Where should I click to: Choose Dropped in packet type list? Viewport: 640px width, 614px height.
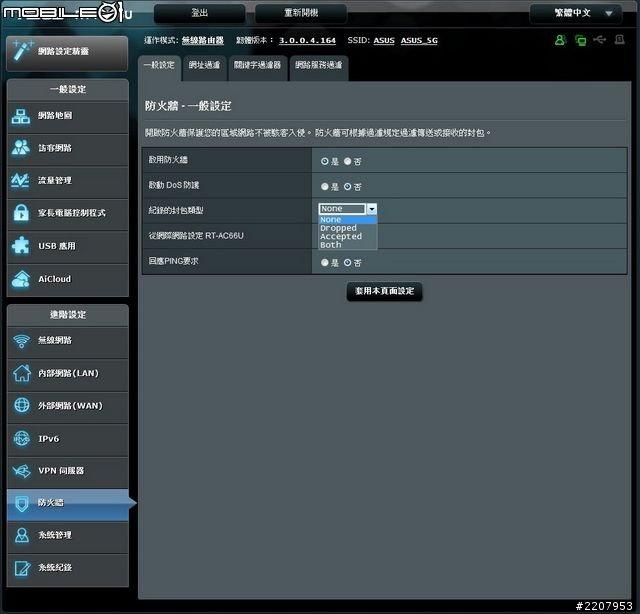tap(338, 228)
